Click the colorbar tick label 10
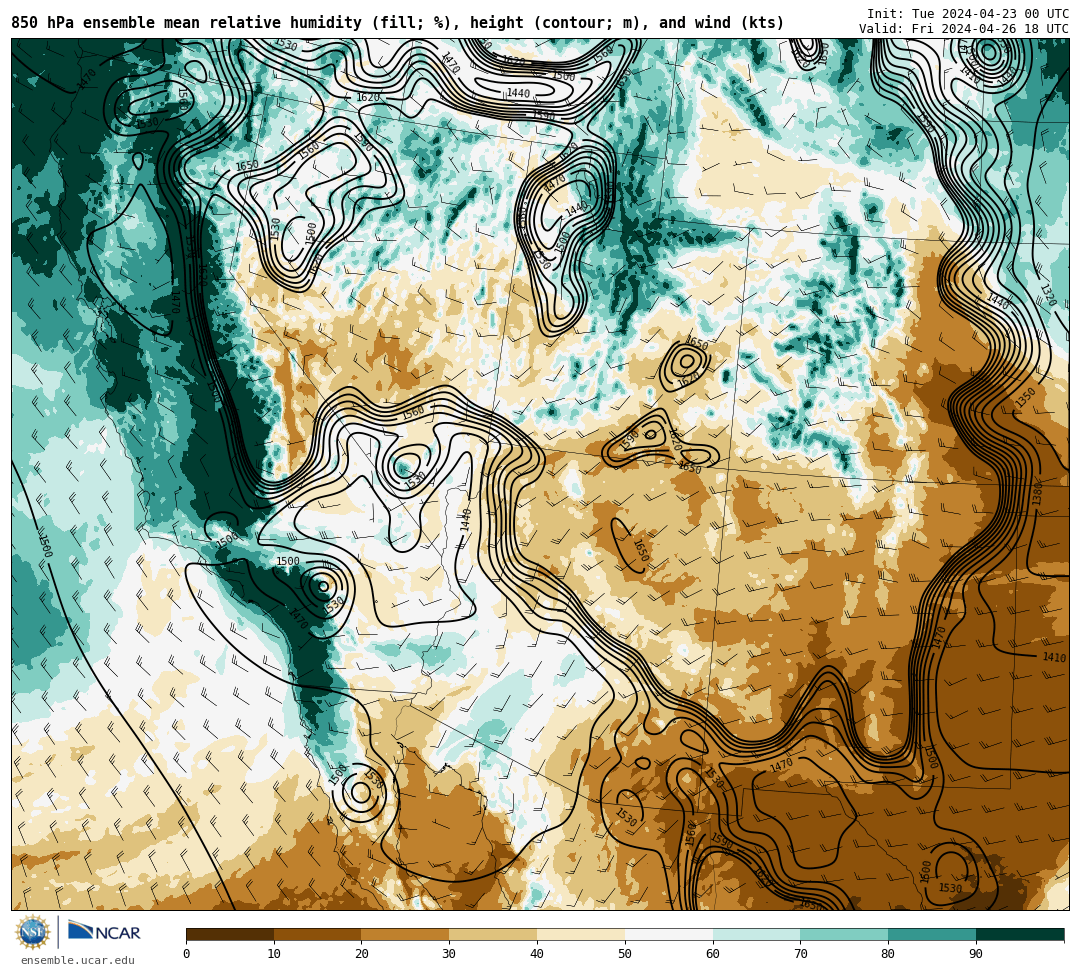 [x=274, y=954]
